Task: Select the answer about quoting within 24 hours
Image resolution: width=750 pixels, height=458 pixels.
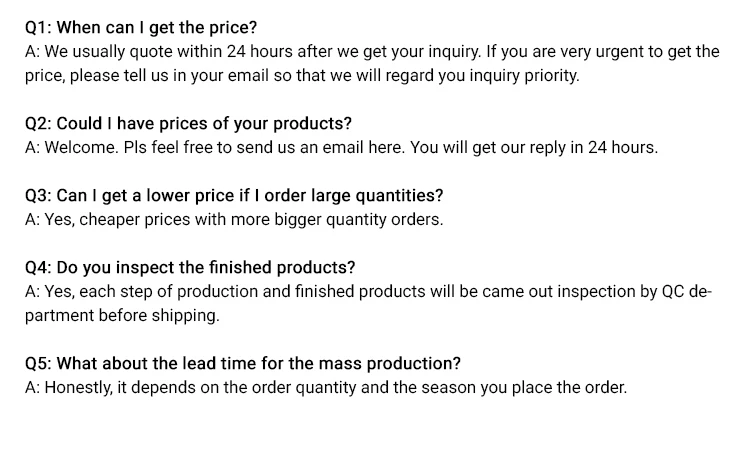Action: tap(371, 51)
